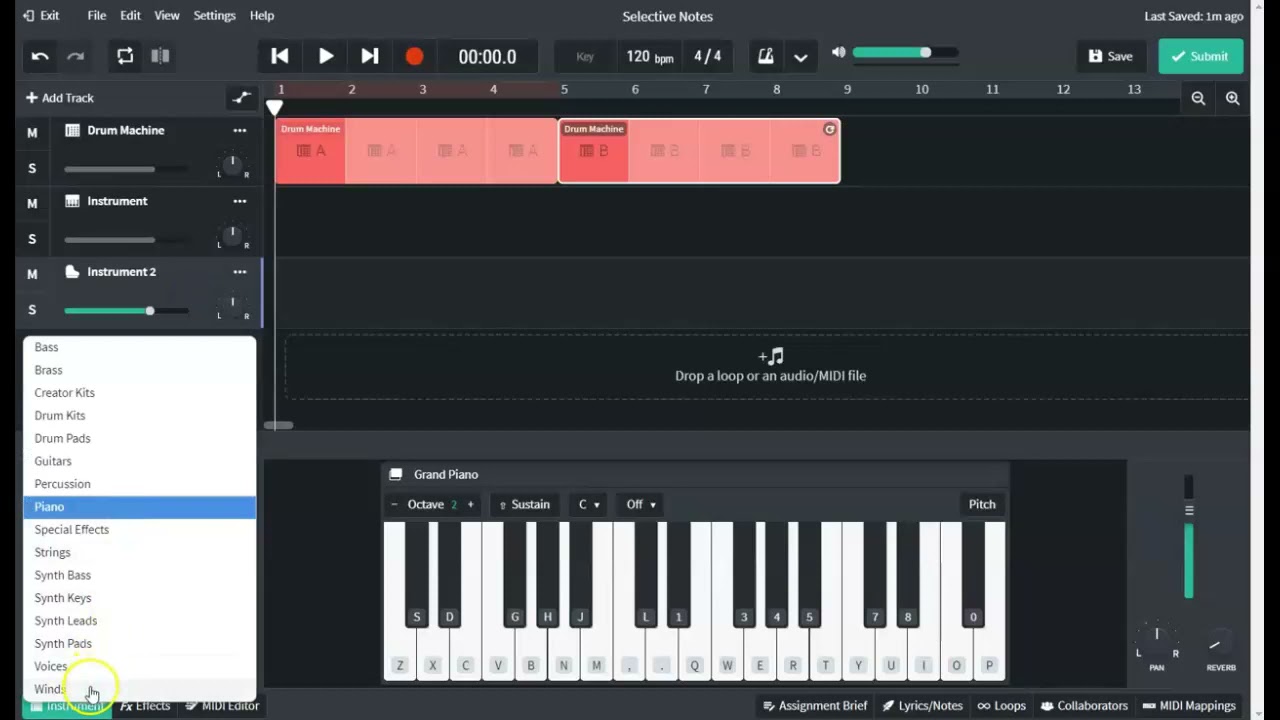
Task: Skip to the beginning of the song
Action: pyautogui.click(x=280, y=56)
